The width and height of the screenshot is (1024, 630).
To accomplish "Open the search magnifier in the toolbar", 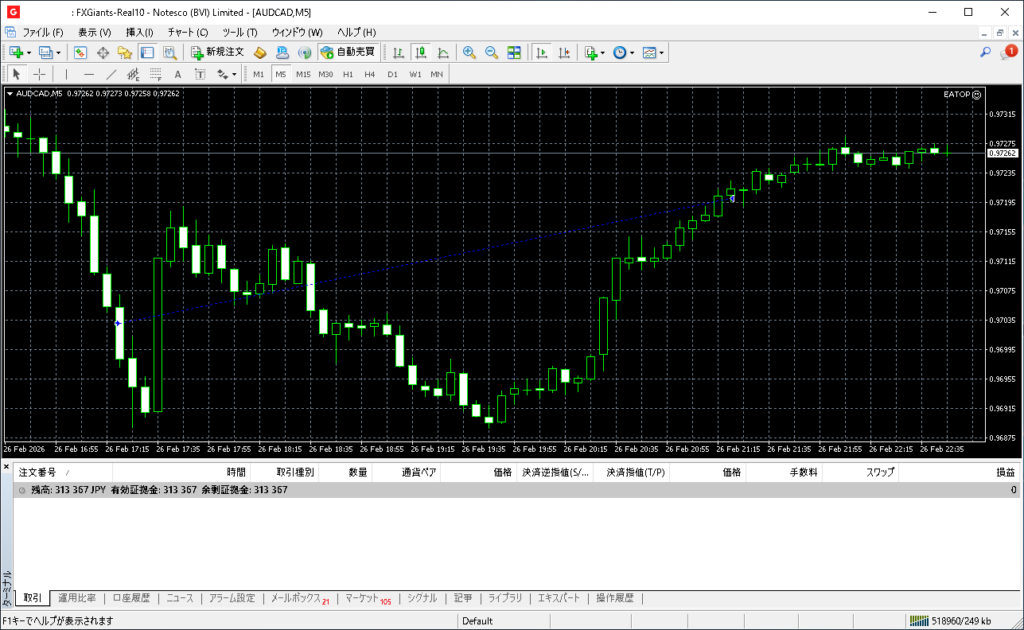I will pos(985,52).
